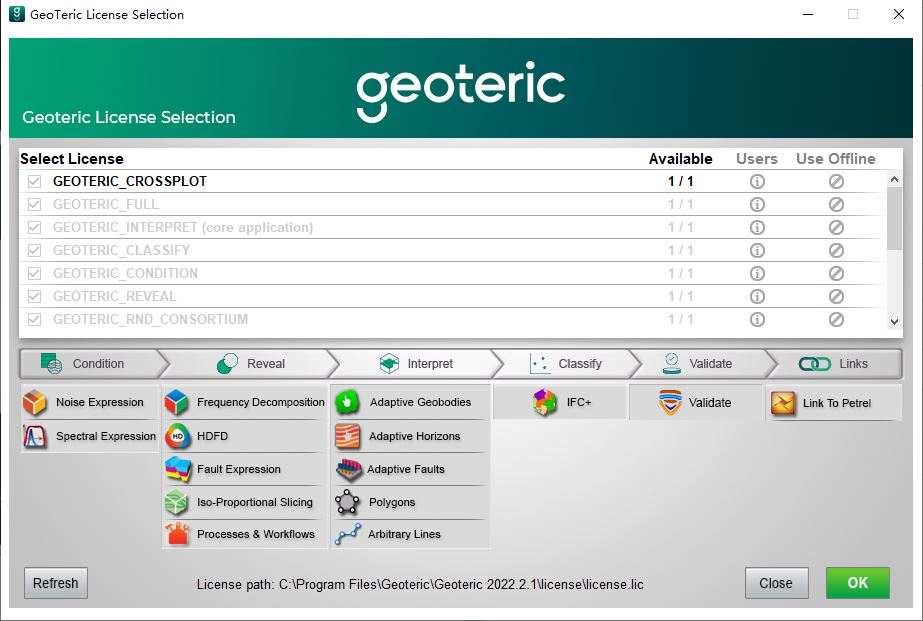923x621 pixels.
Task: Select the Reveal workflow tab
Action: (x=250, y=364)
